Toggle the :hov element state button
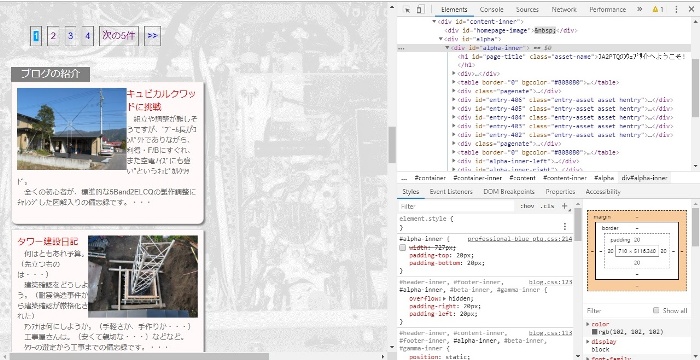700x360 pixels. 527,206
